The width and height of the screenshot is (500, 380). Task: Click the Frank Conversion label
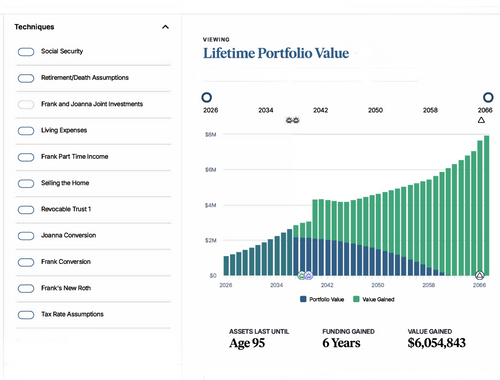(66, 262)
